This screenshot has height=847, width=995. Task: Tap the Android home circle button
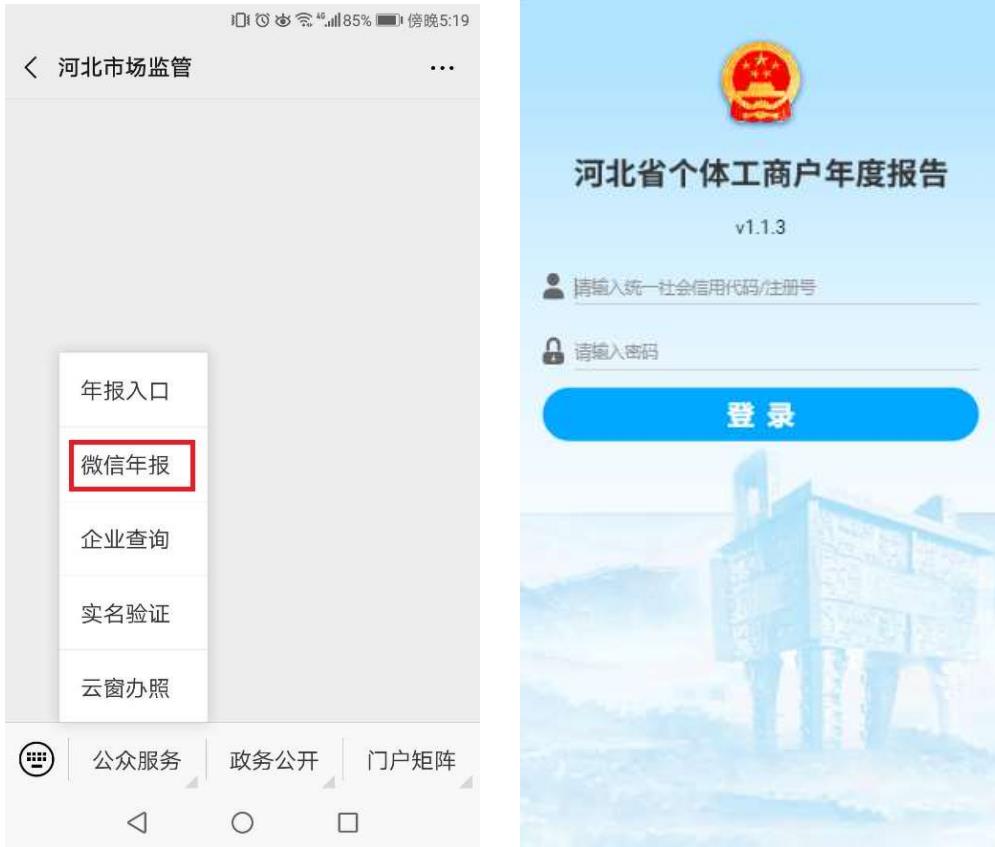pos(242,823)
